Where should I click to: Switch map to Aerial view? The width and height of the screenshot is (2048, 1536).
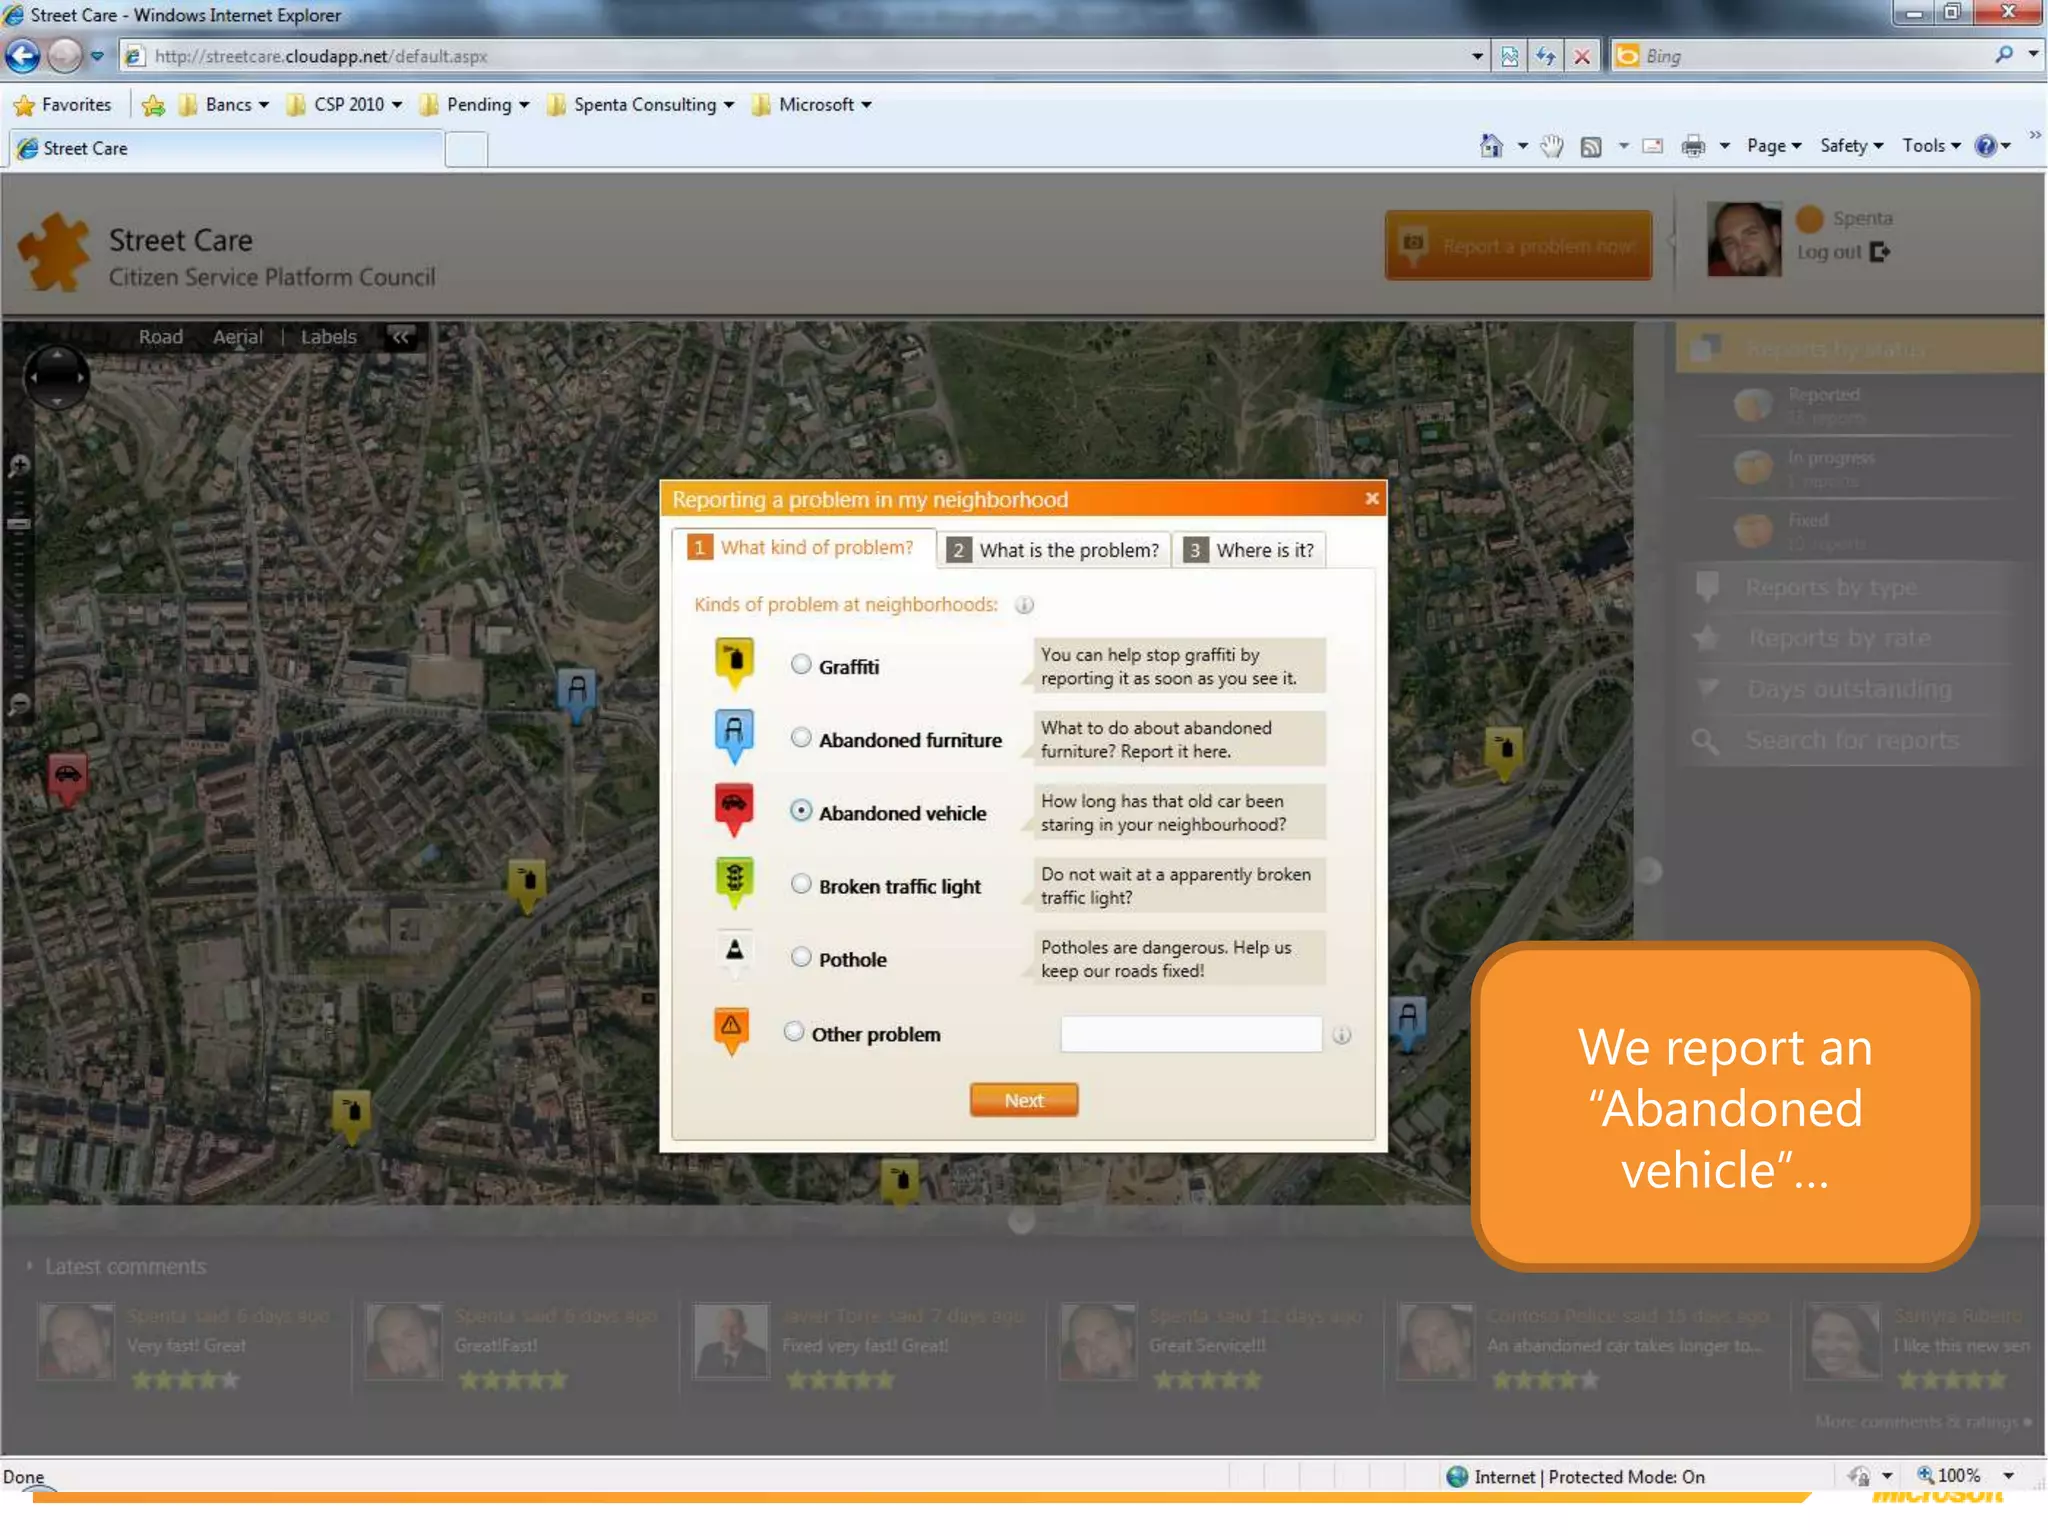pos(237,337)
